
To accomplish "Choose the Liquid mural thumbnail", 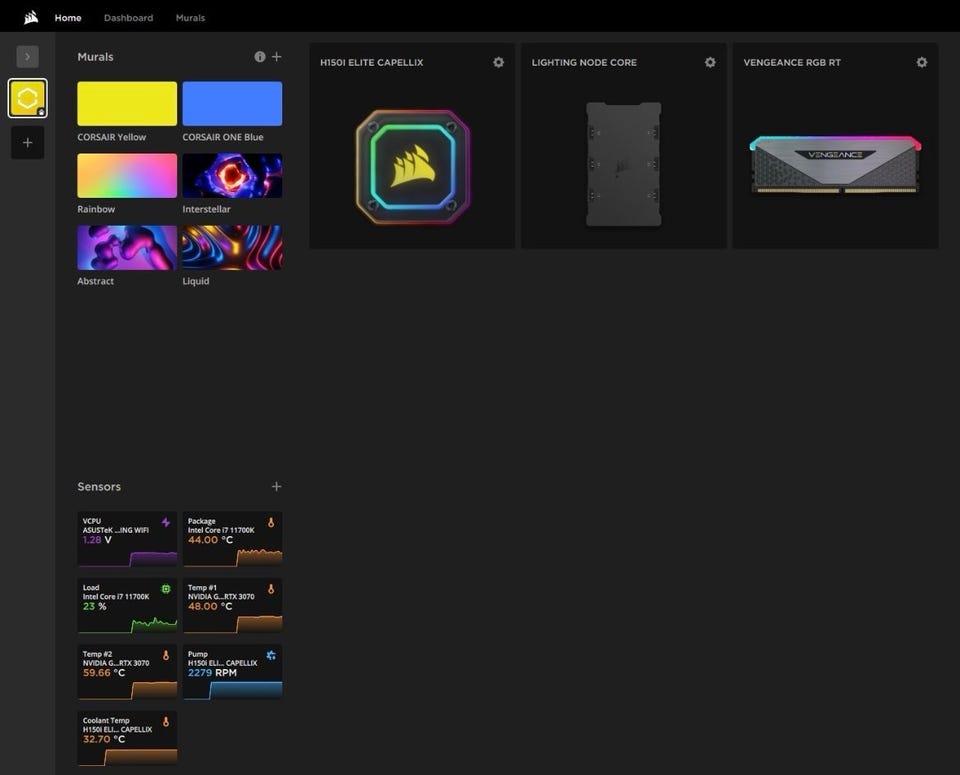I will 232,247.
